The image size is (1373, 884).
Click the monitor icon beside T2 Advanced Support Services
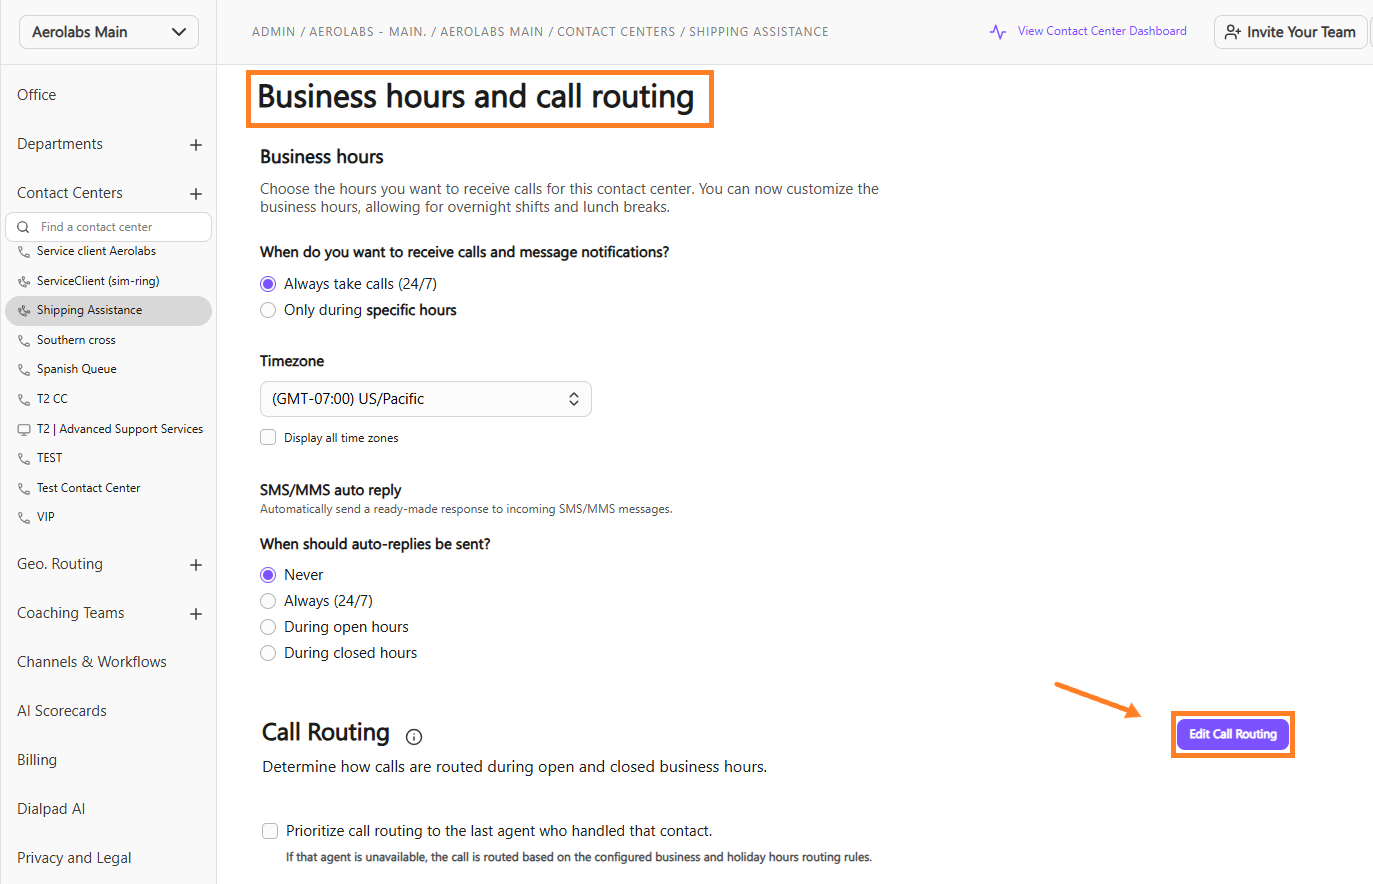tap(24, 430)
